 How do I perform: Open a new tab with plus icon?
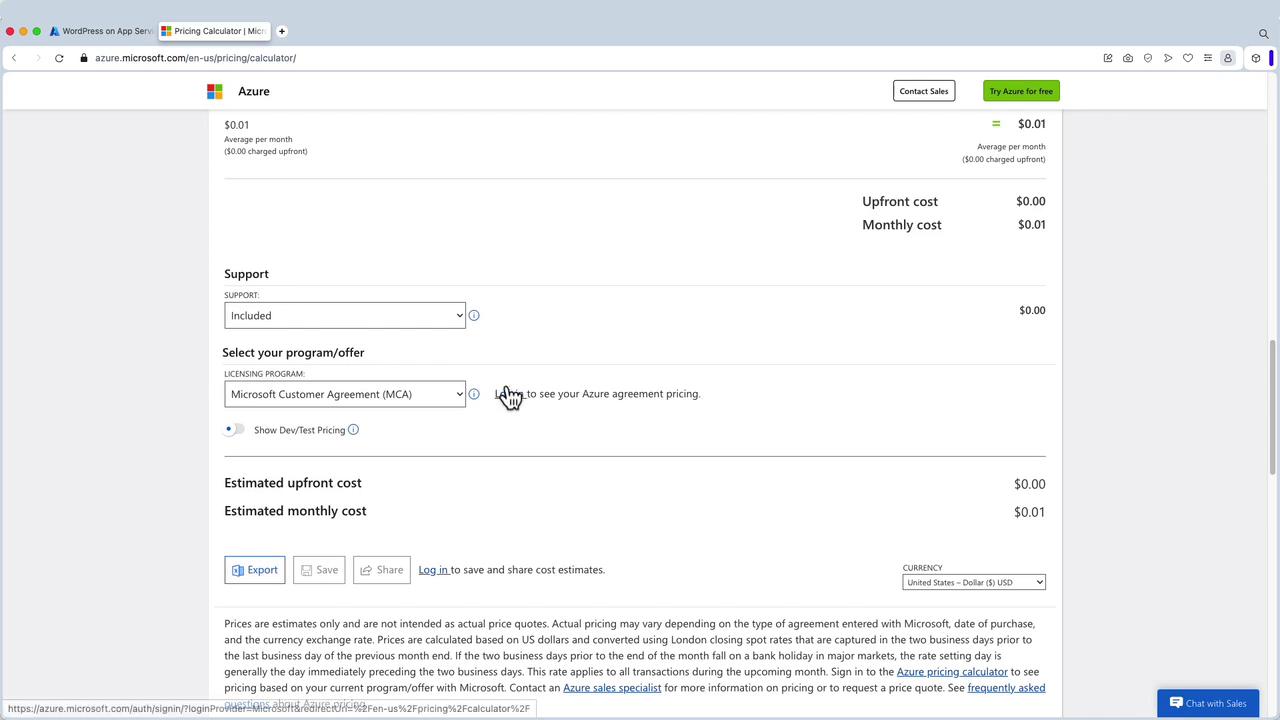pyautogui.click(x=282, y=31)
